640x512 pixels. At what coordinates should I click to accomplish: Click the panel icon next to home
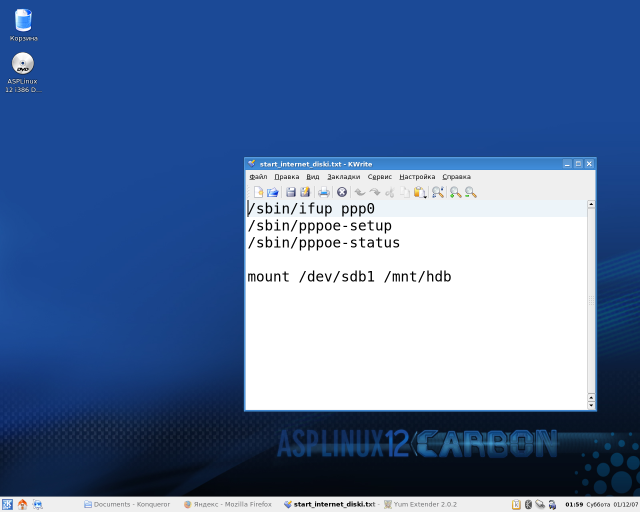[x=38, y=505]
